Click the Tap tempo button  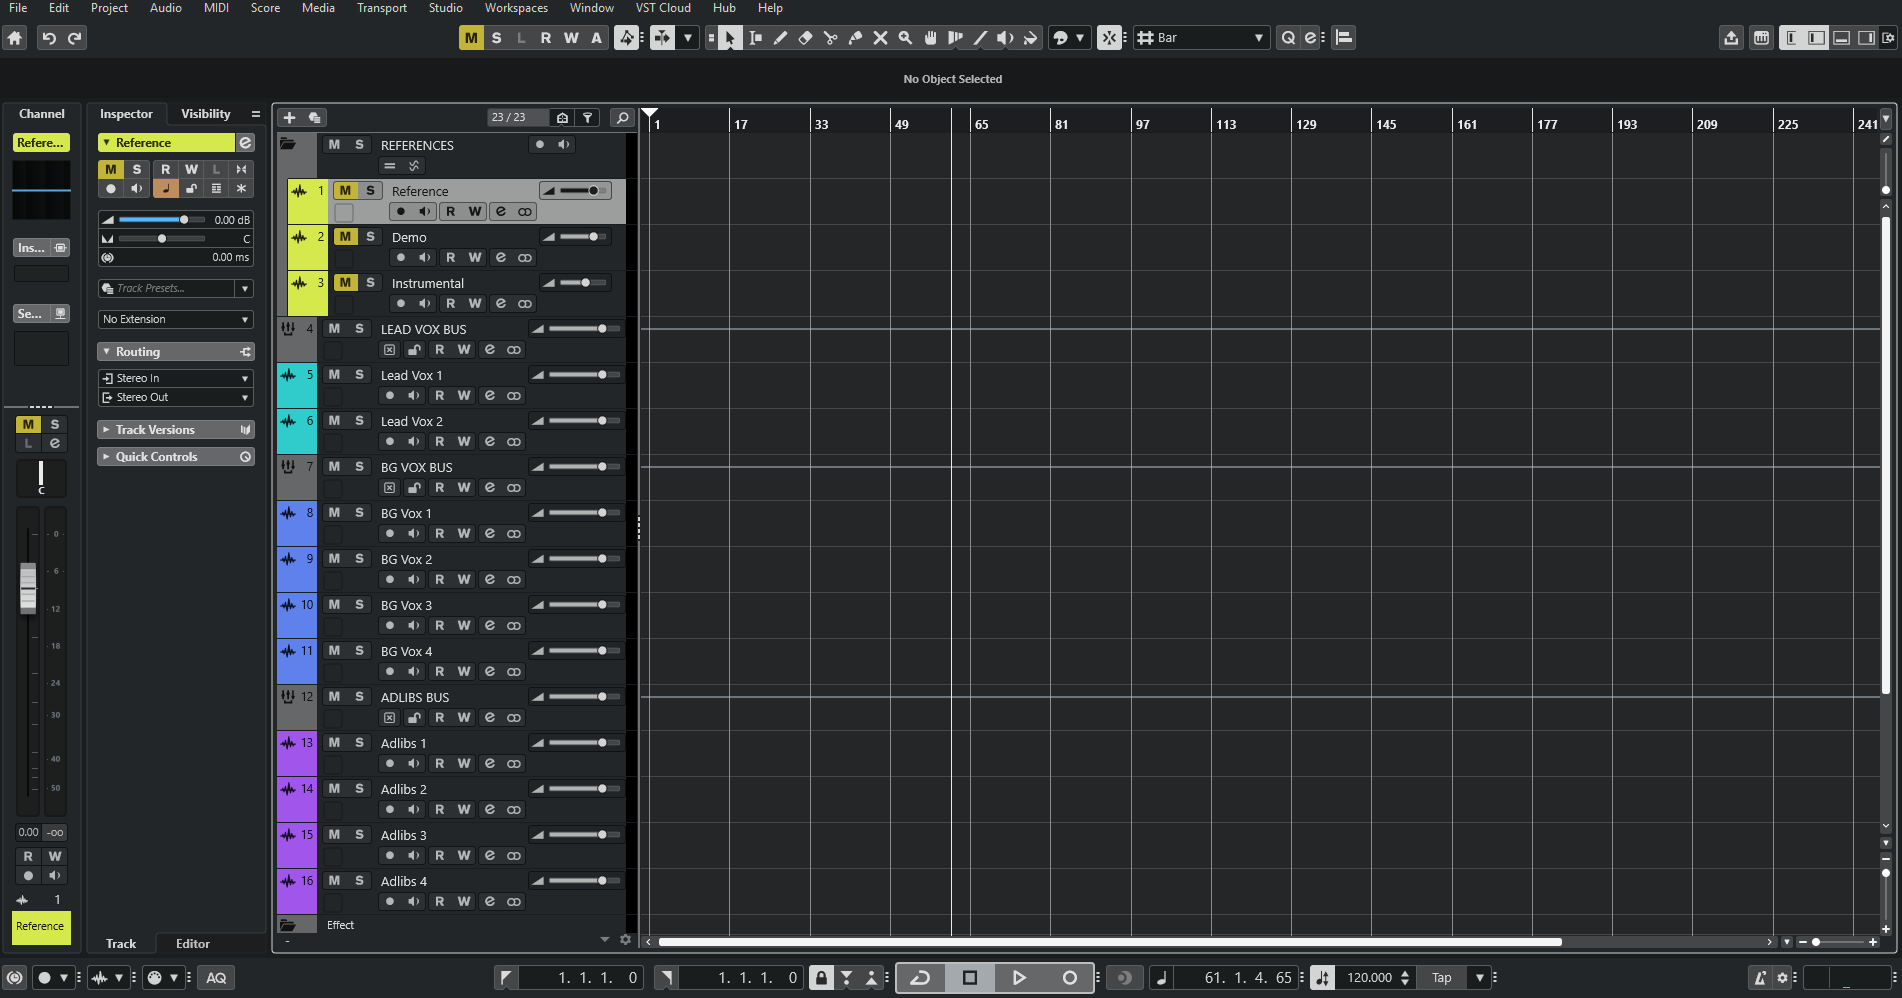(x=1441, y=977)
